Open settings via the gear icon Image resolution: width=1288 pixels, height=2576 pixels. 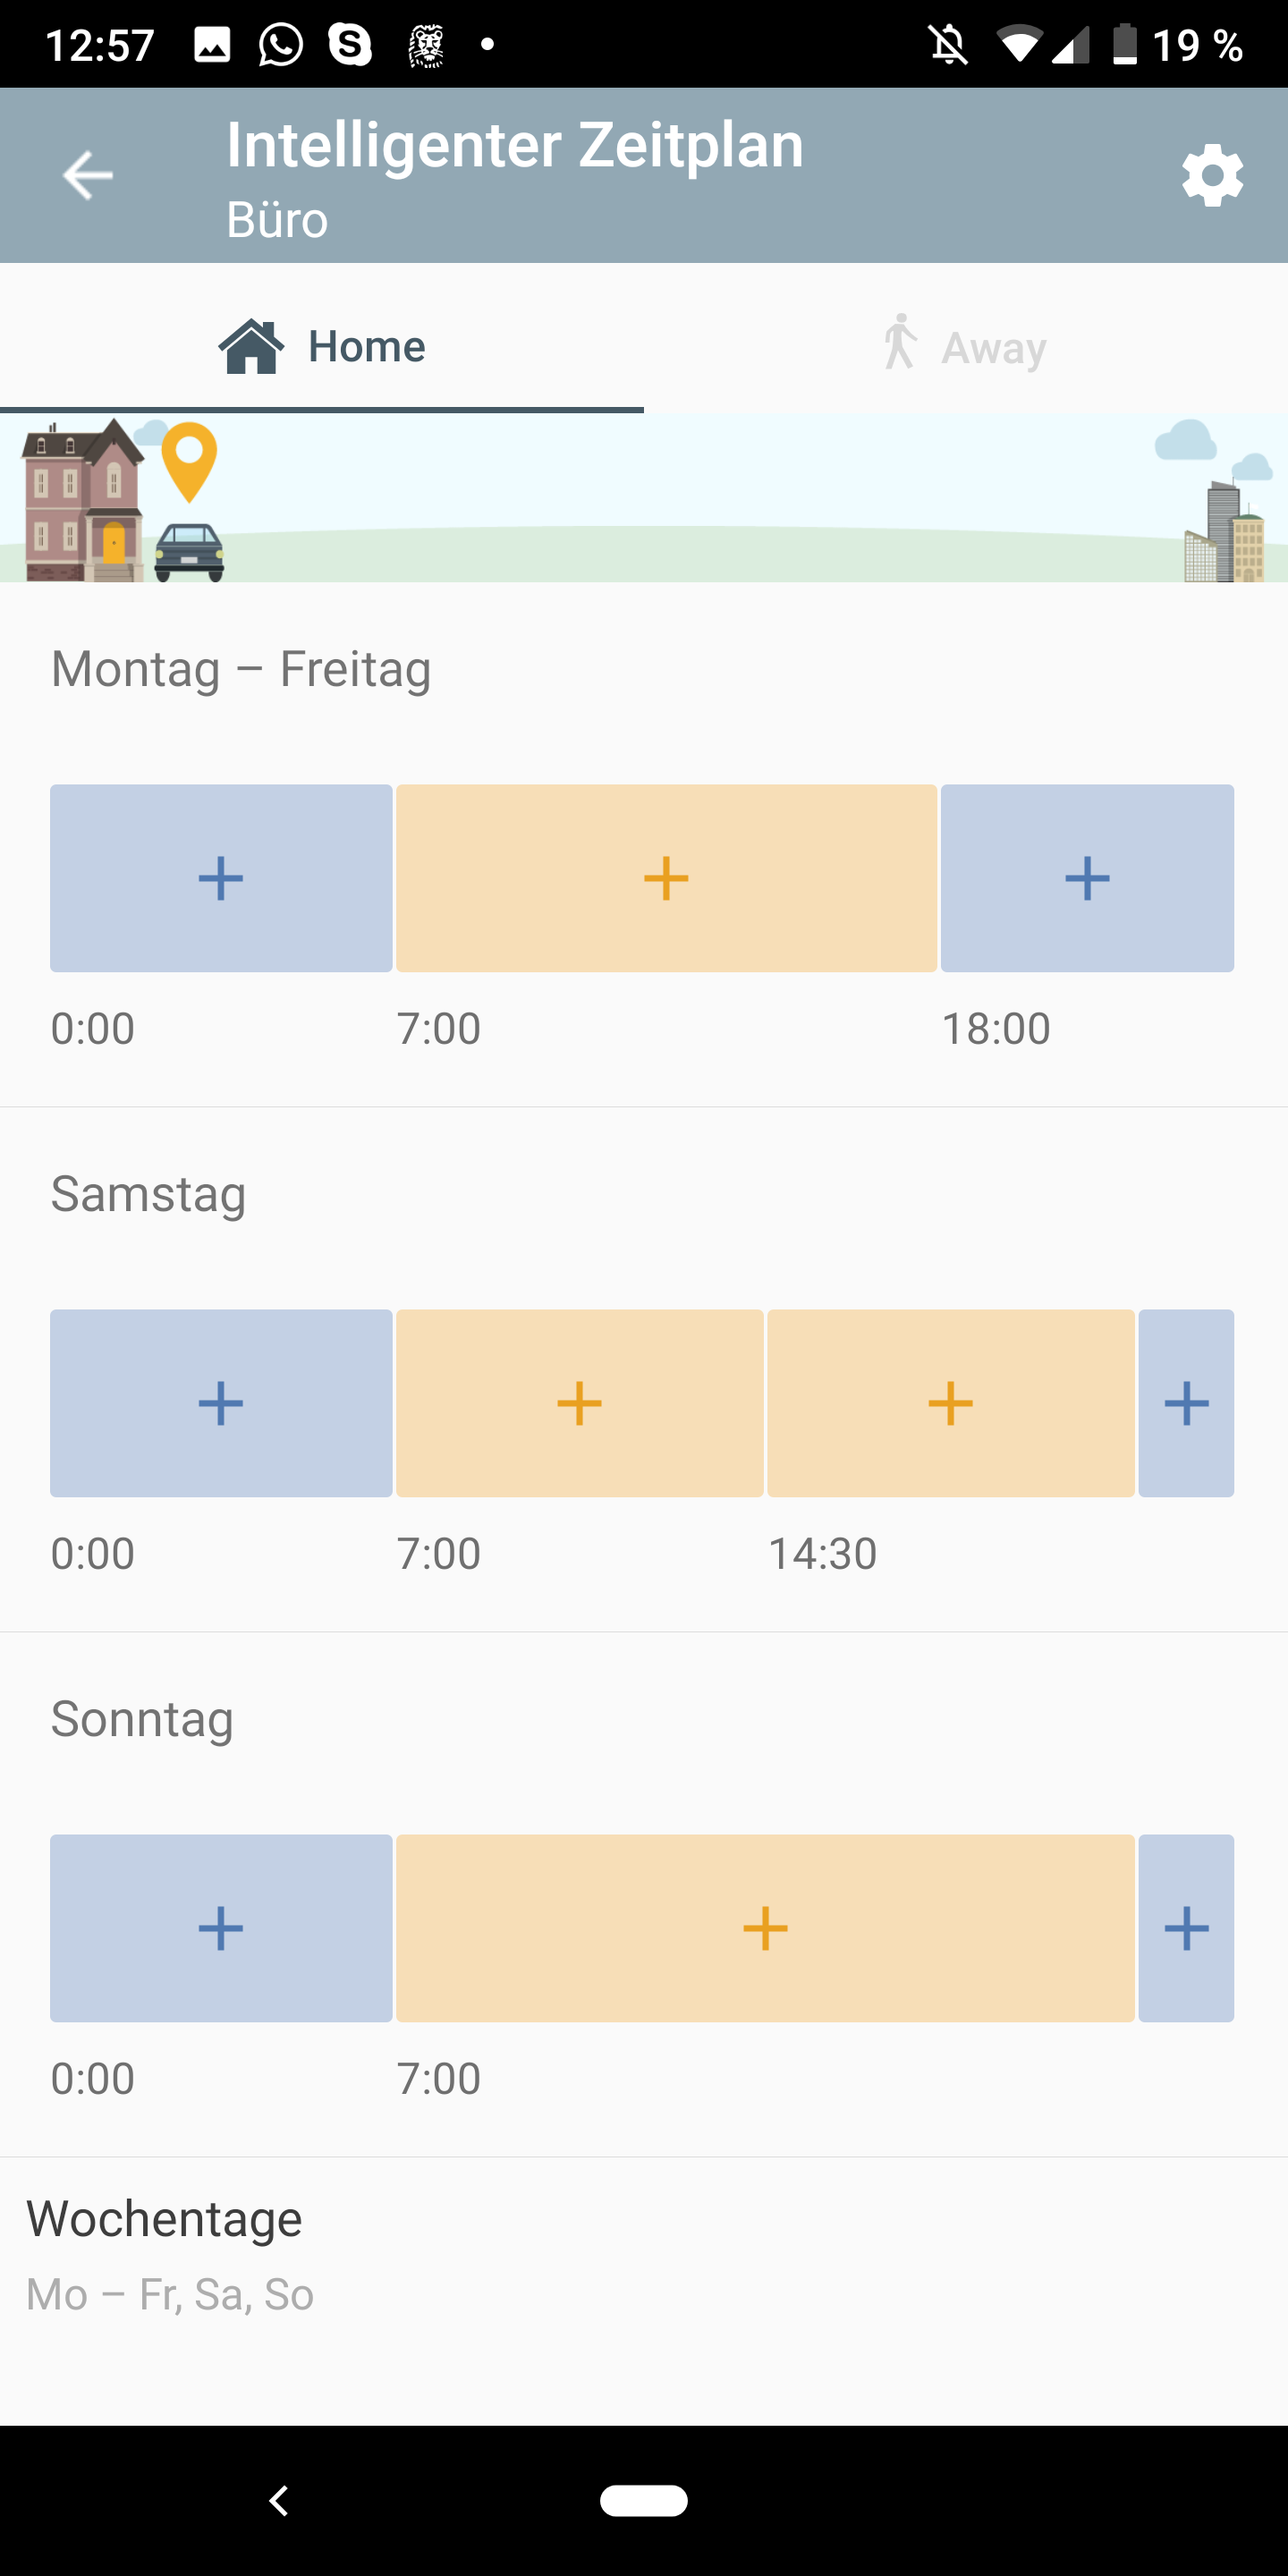(x=1212, y=176)
